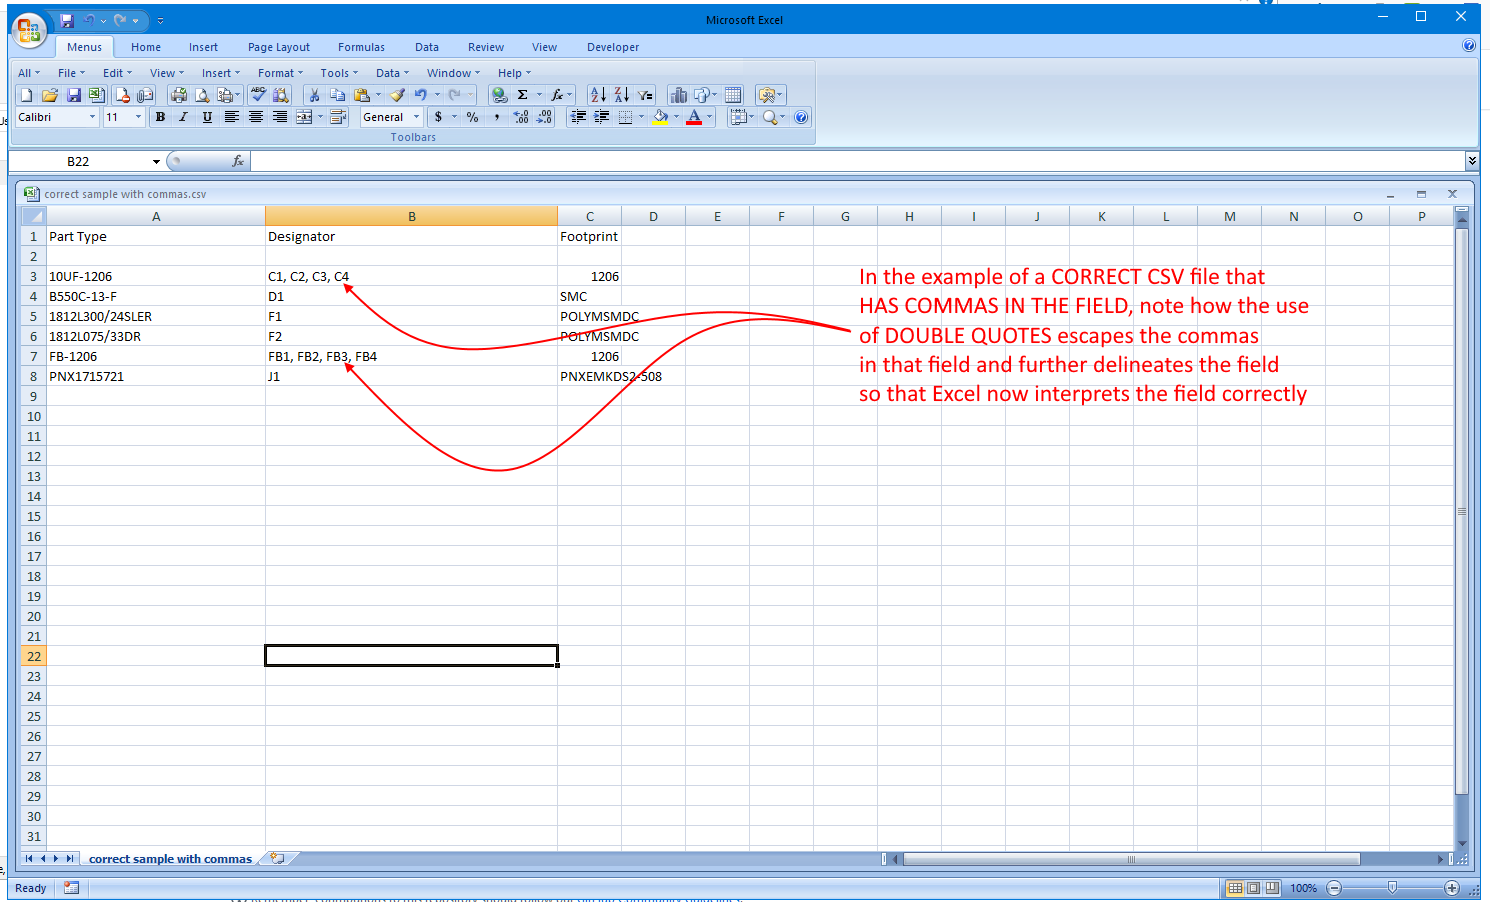Run Spelling check ABC icon
The image size is (1490, 902).
pyautogui.click(x=258, y=95)
